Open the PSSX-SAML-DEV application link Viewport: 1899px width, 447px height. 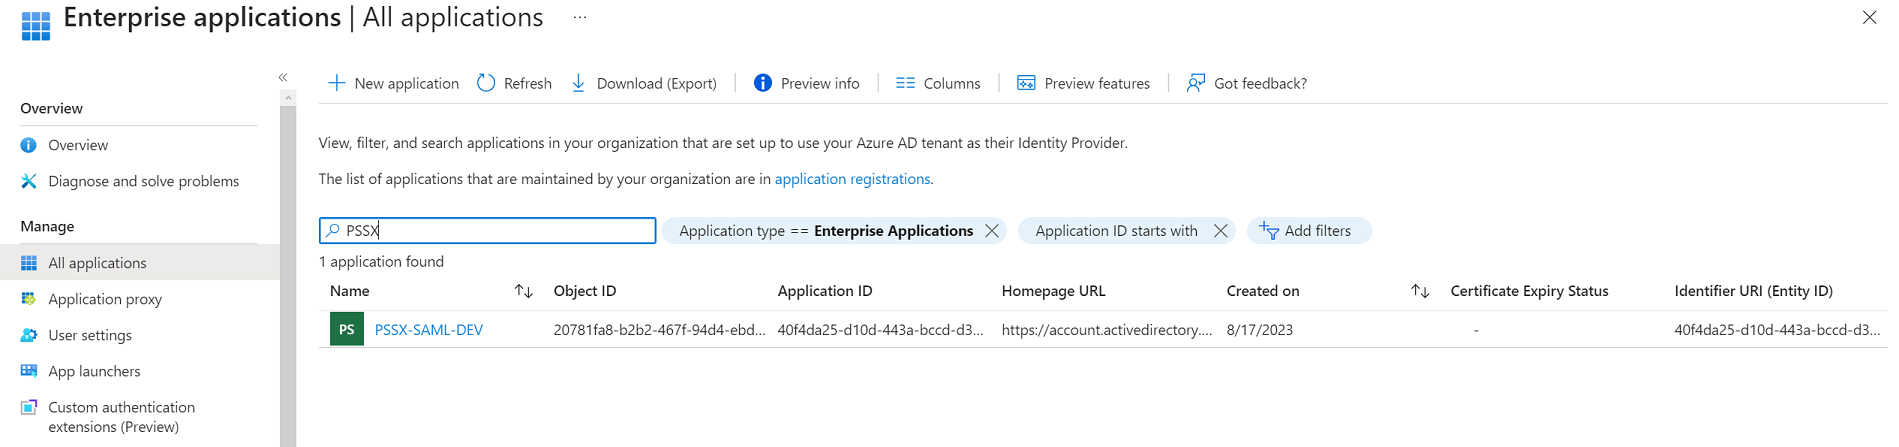coord(429,330)
